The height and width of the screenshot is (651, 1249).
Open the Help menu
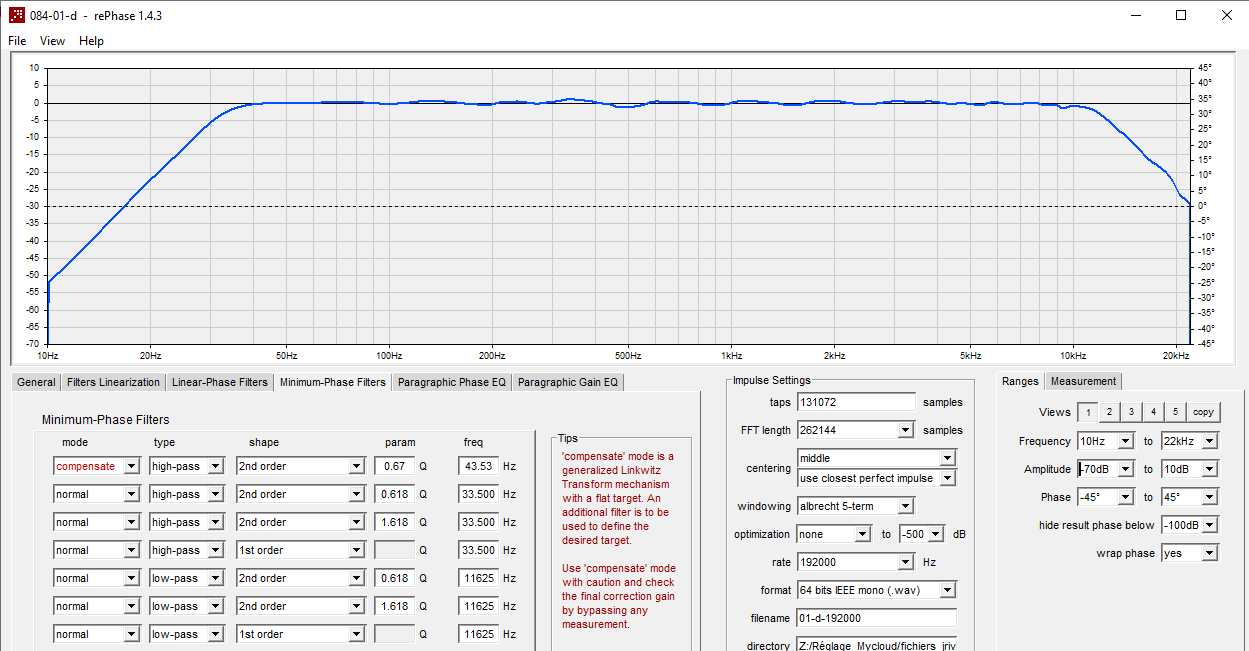pyautogui.click(x=91, y=41)
